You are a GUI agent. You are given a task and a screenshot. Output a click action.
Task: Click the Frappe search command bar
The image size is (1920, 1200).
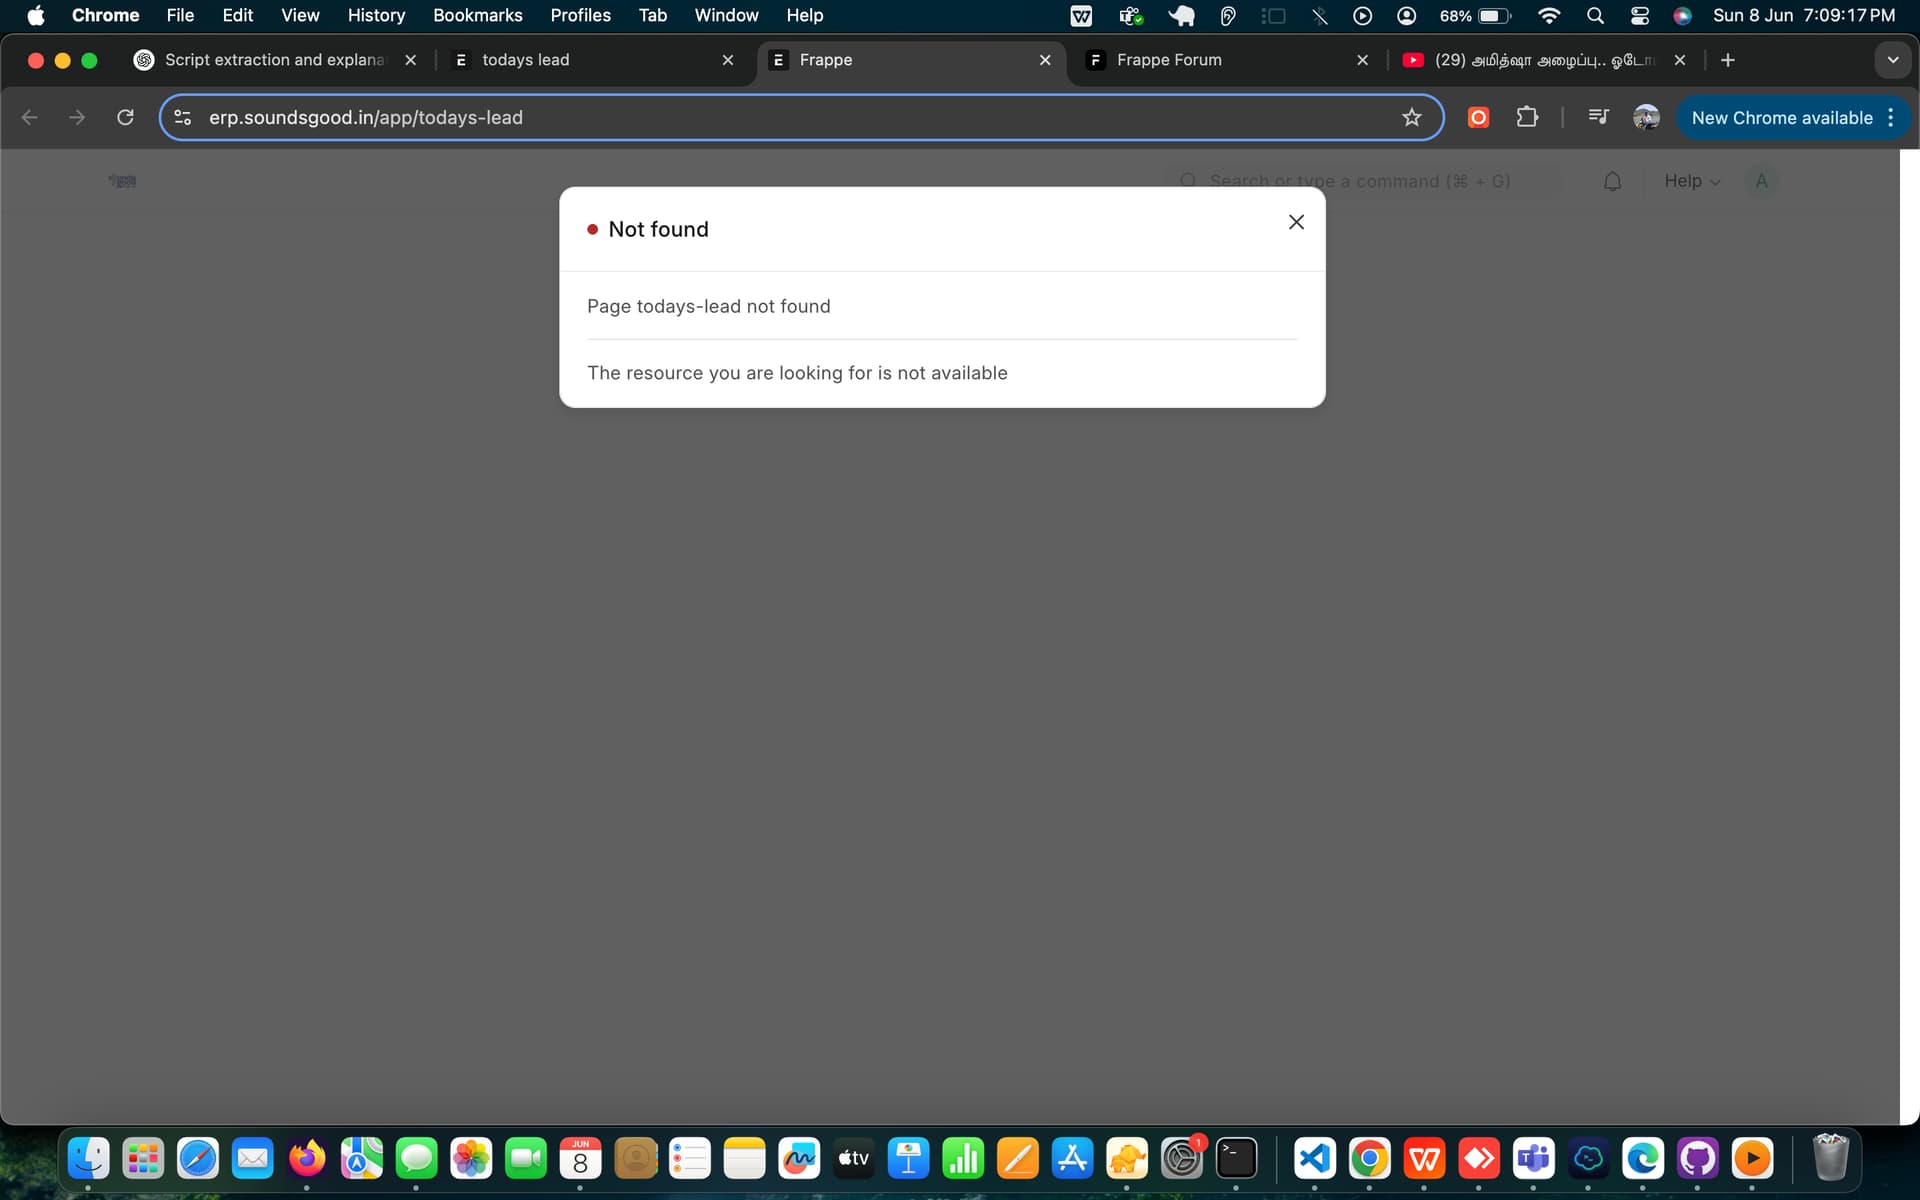[1365, 181]
